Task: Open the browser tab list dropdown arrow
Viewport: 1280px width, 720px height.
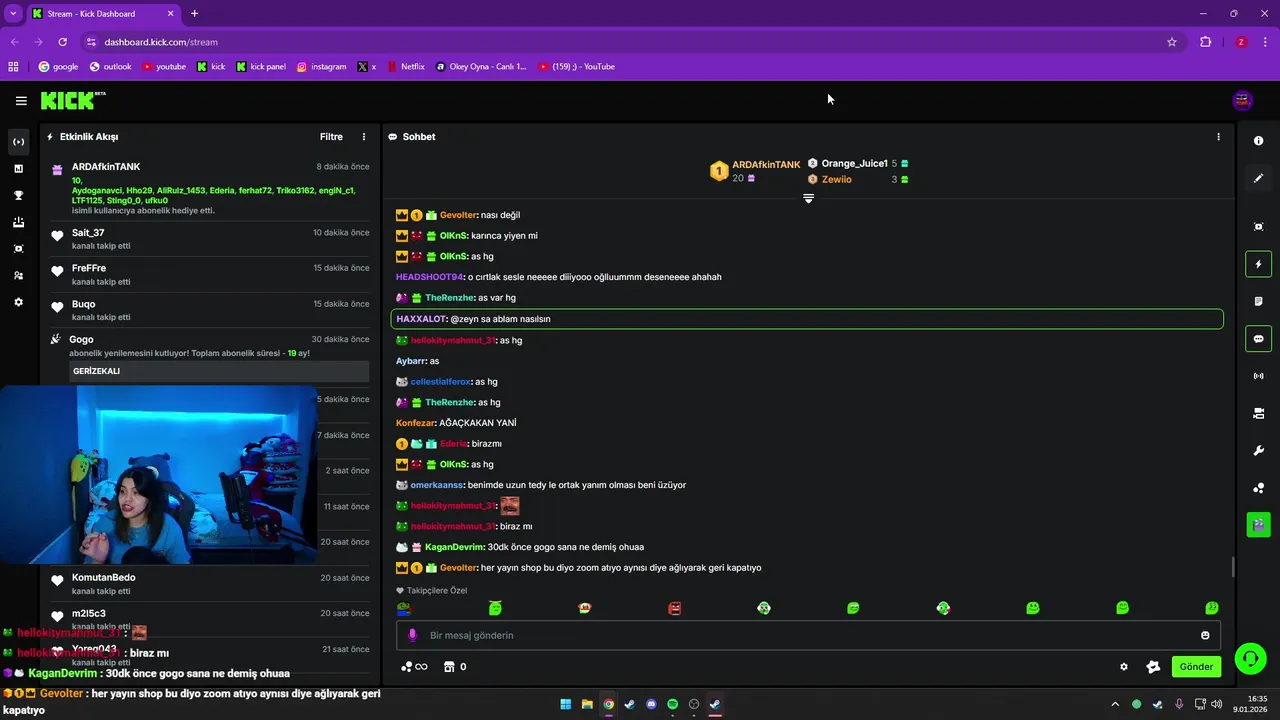Action: (x=13, y=13)
